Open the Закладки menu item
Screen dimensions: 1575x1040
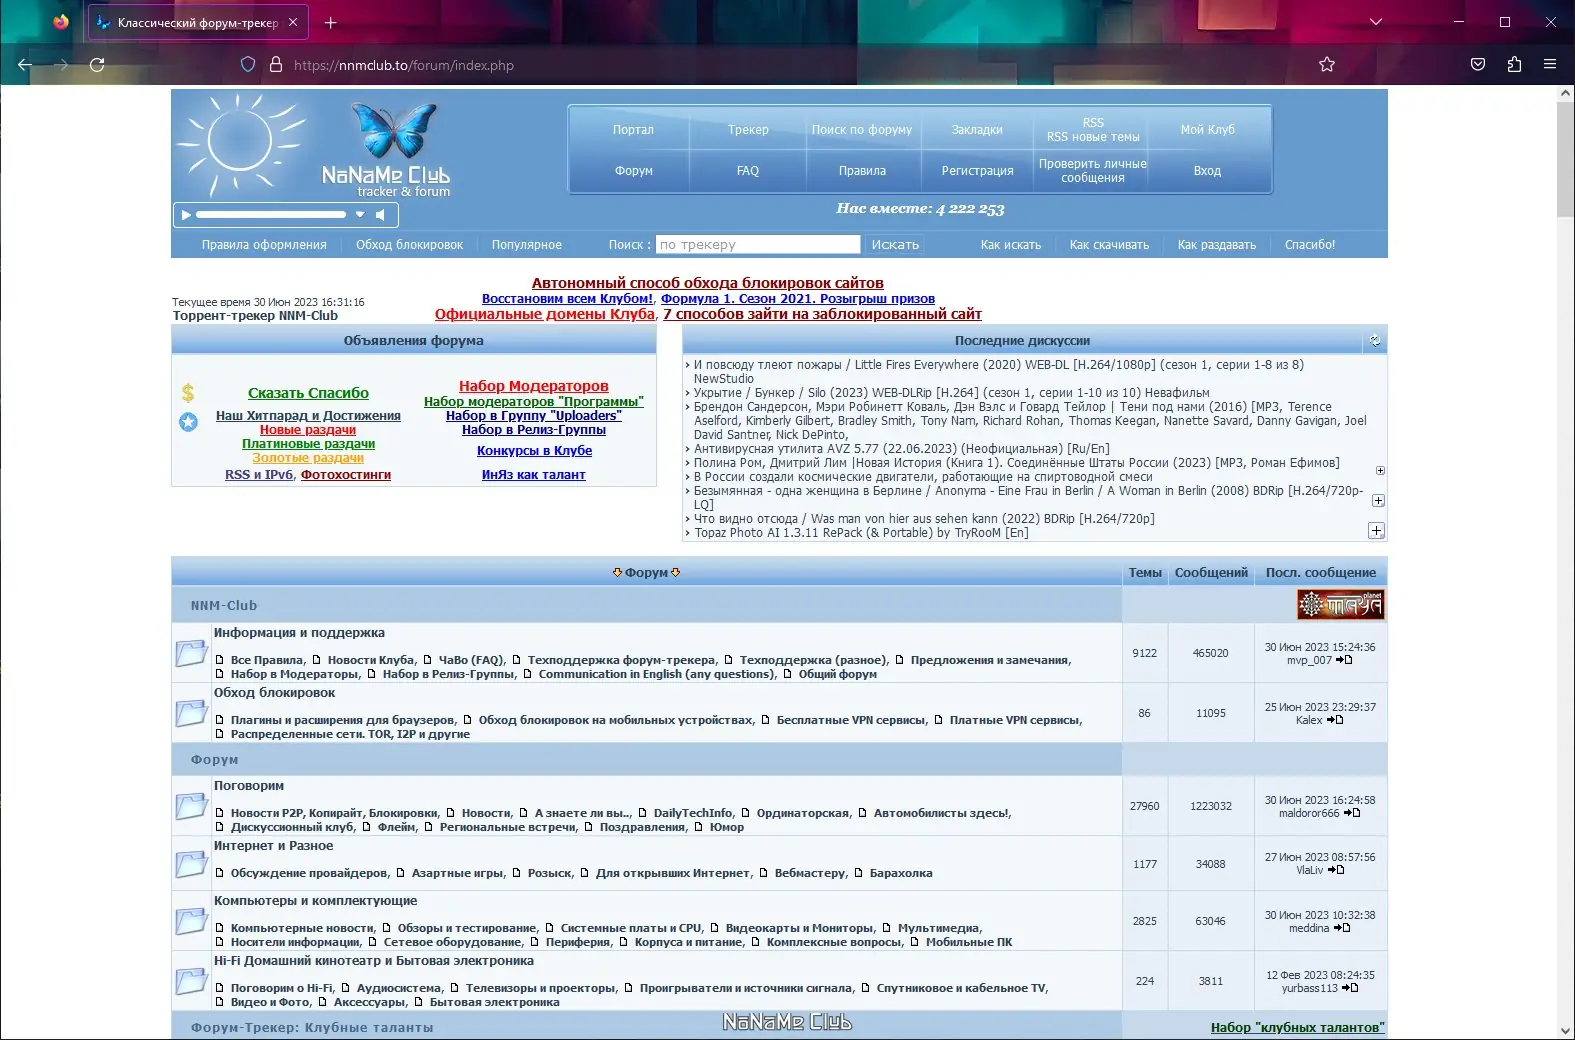(977, 130)
